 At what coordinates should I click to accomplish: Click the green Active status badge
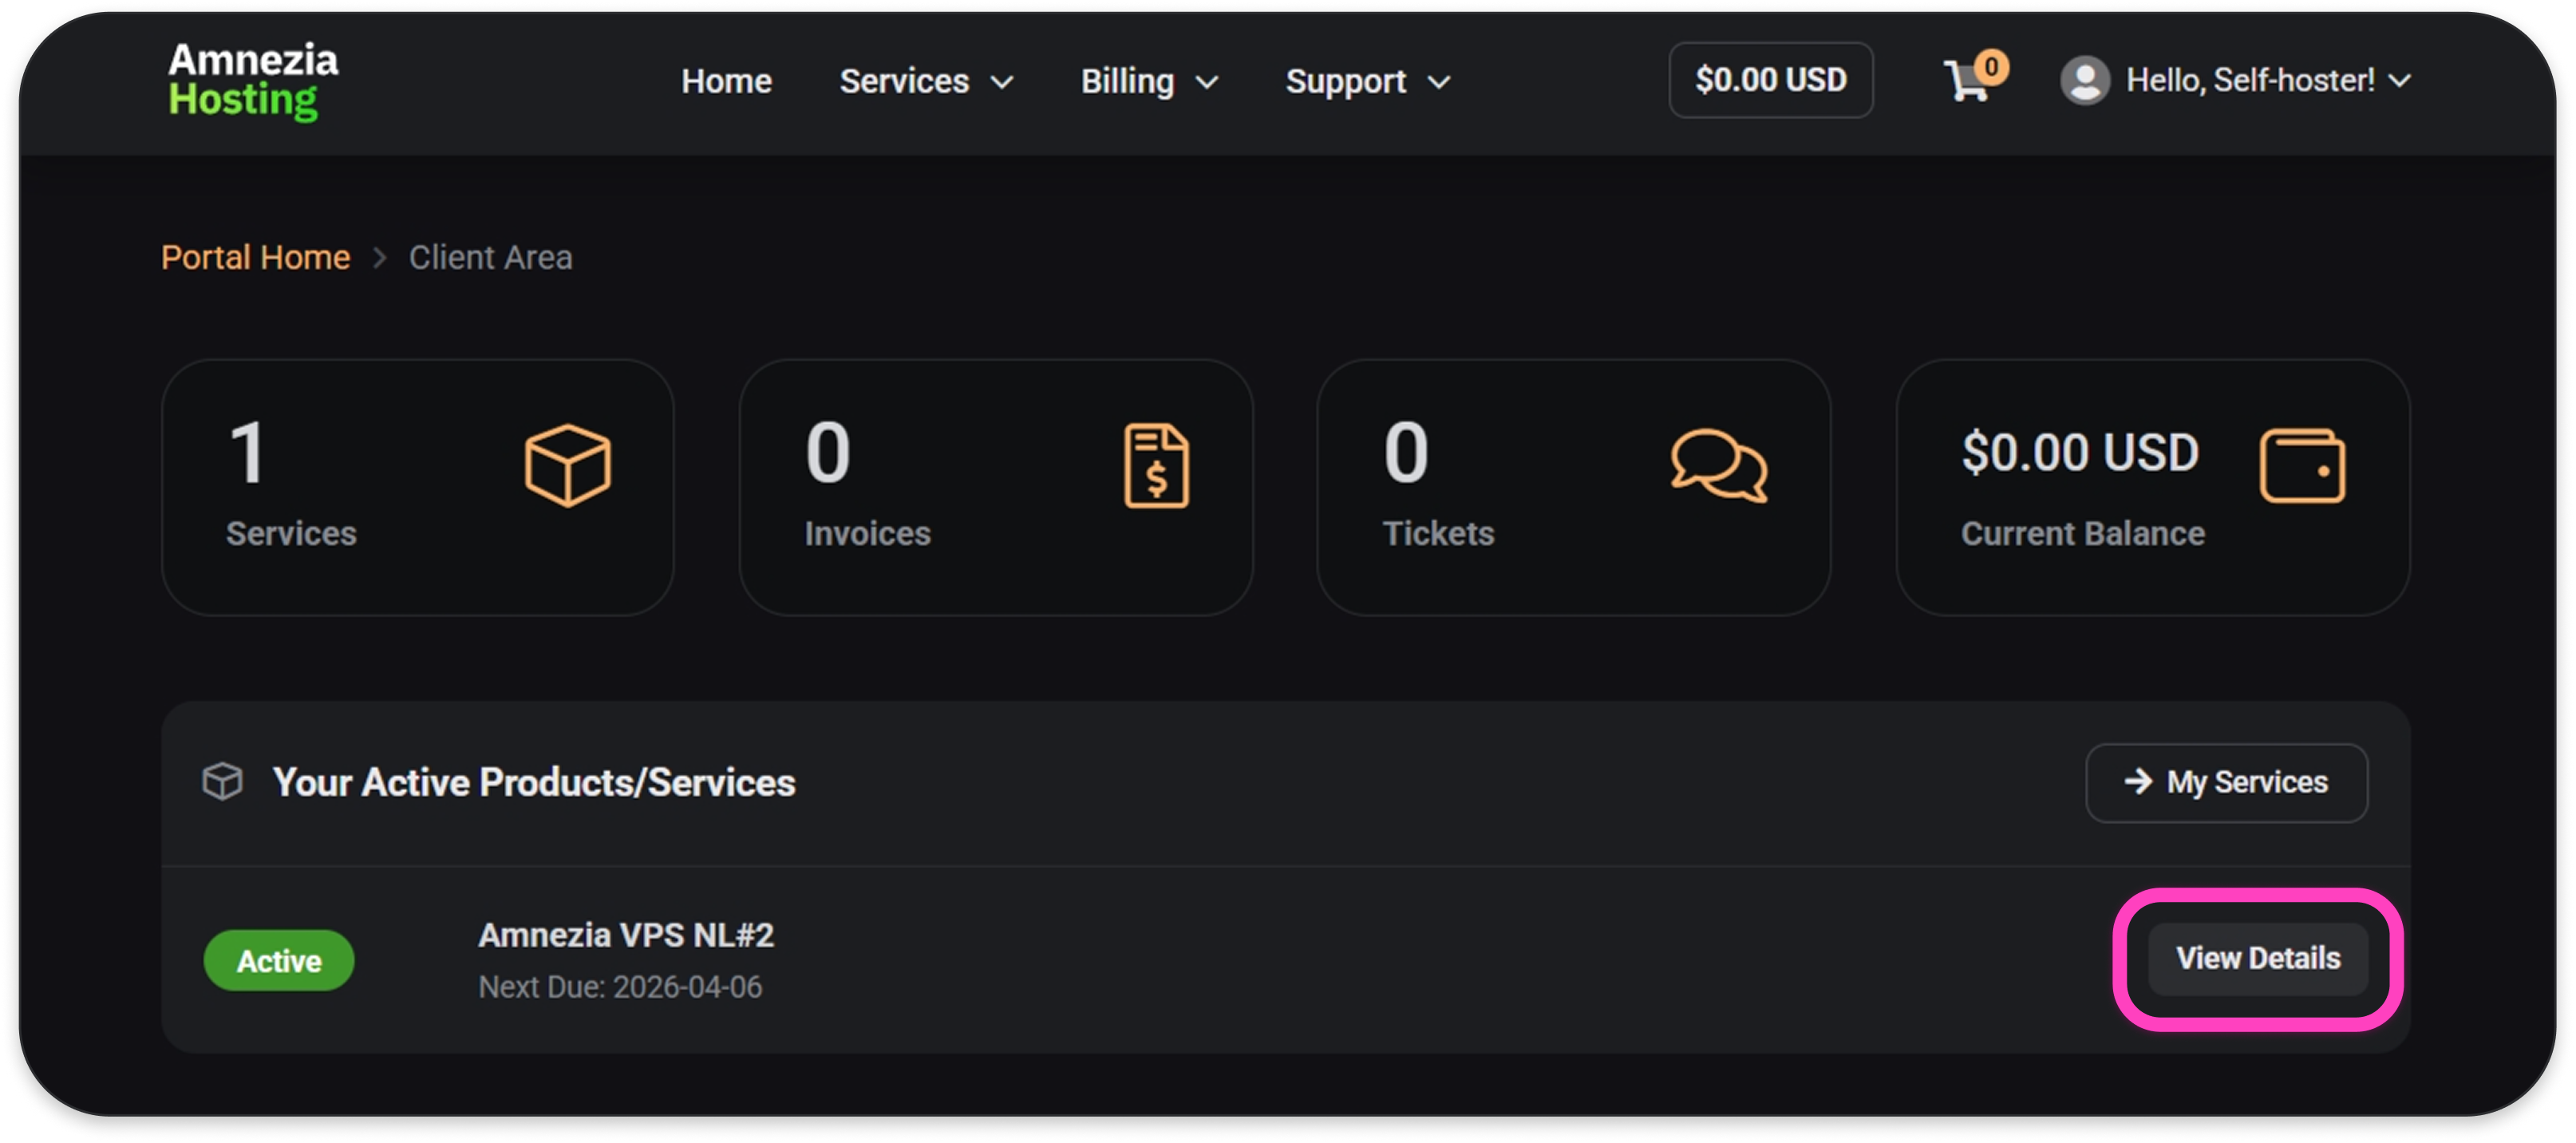[x=279, y=961]
